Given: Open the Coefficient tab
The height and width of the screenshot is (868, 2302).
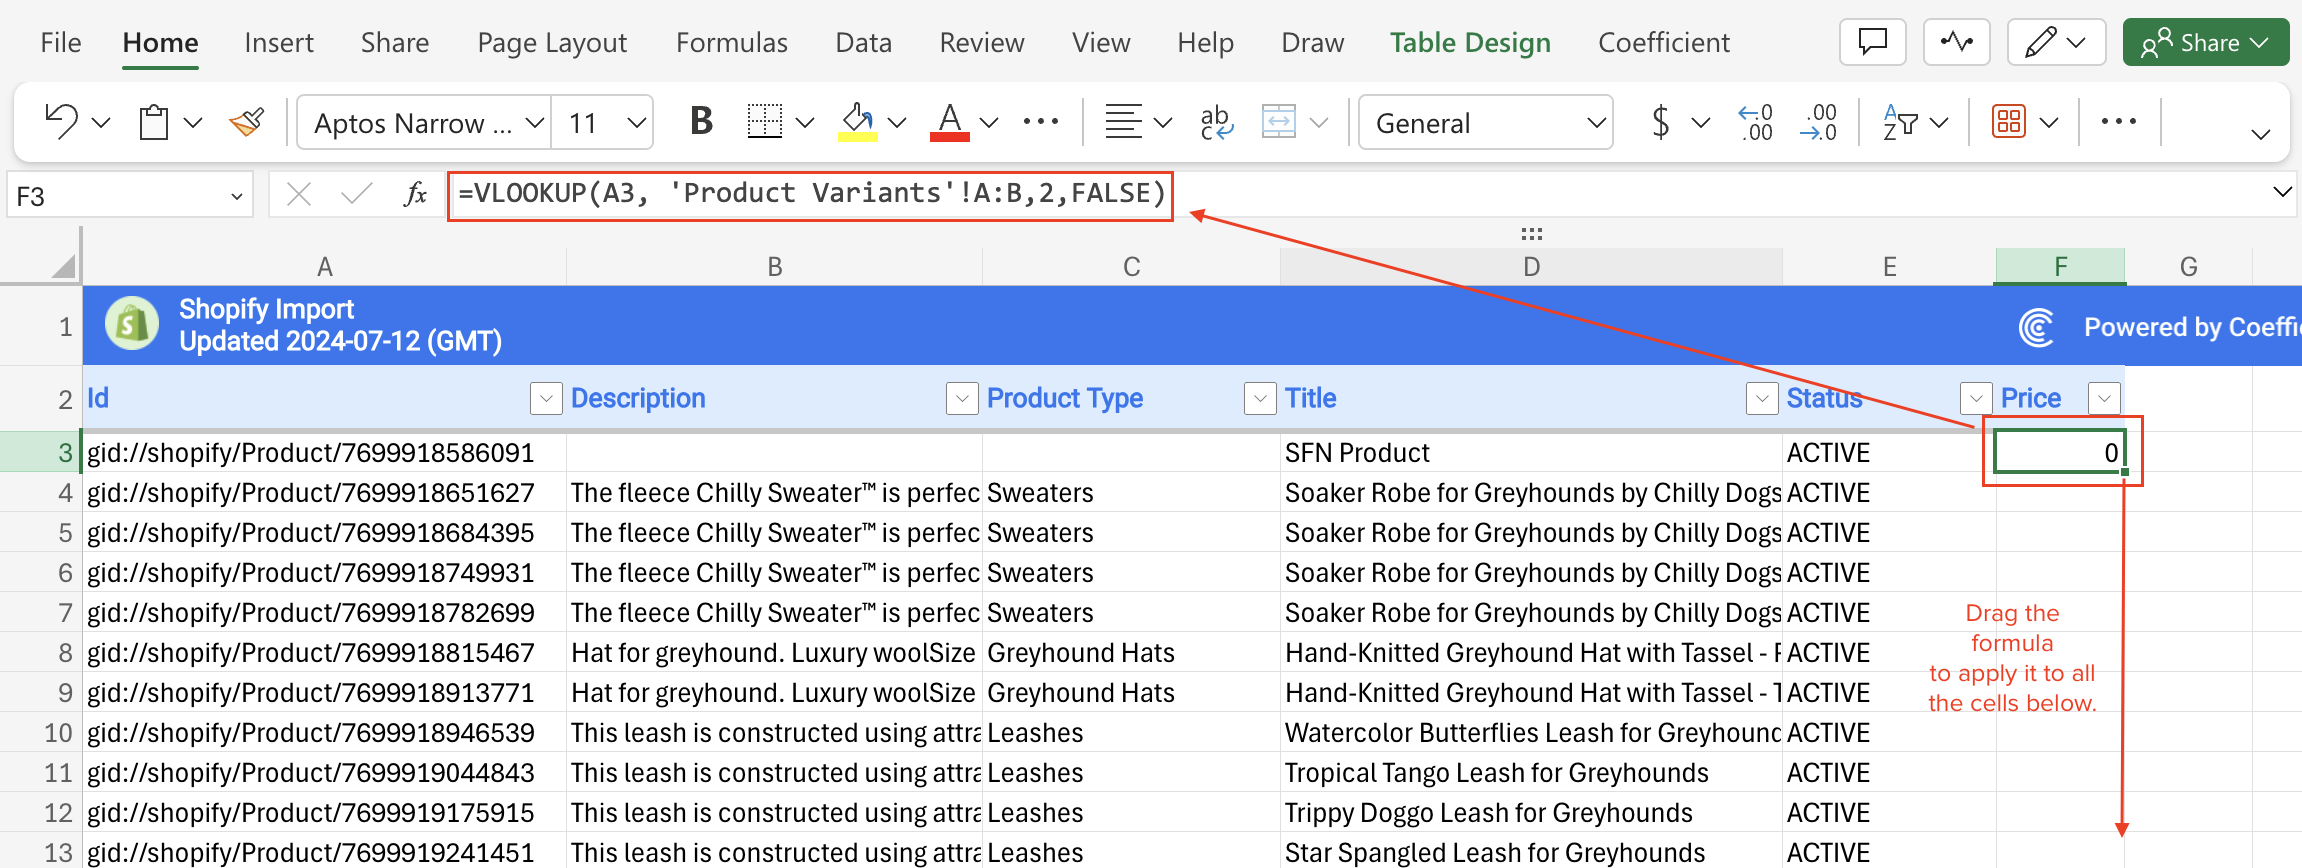Looking at the screenshot, I should pos(1664,42).
